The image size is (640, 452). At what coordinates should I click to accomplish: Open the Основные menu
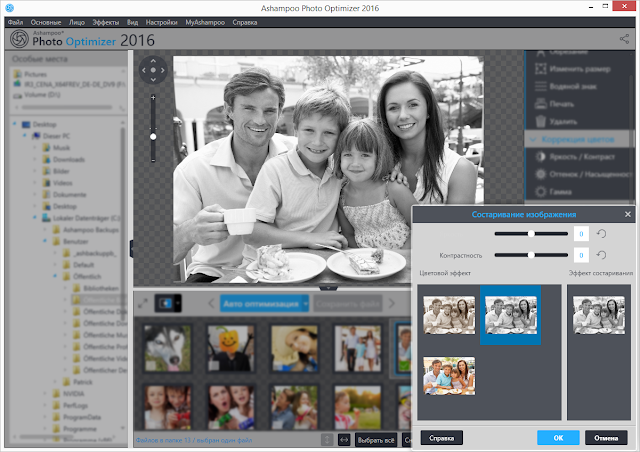click(x=46, y=22)
